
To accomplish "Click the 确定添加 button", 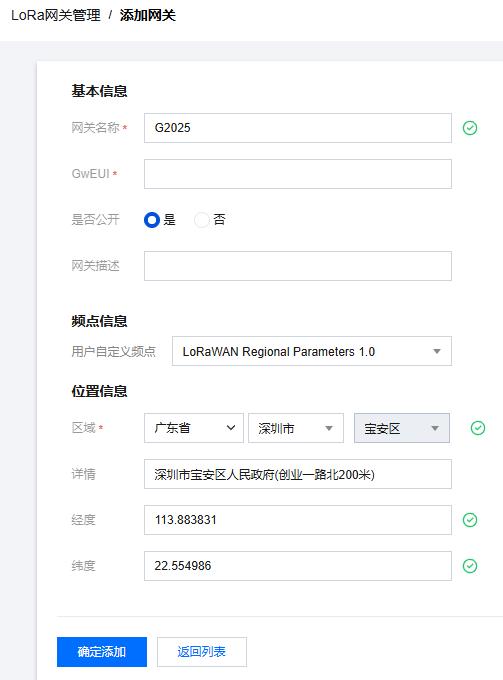I will coord(102,652).
